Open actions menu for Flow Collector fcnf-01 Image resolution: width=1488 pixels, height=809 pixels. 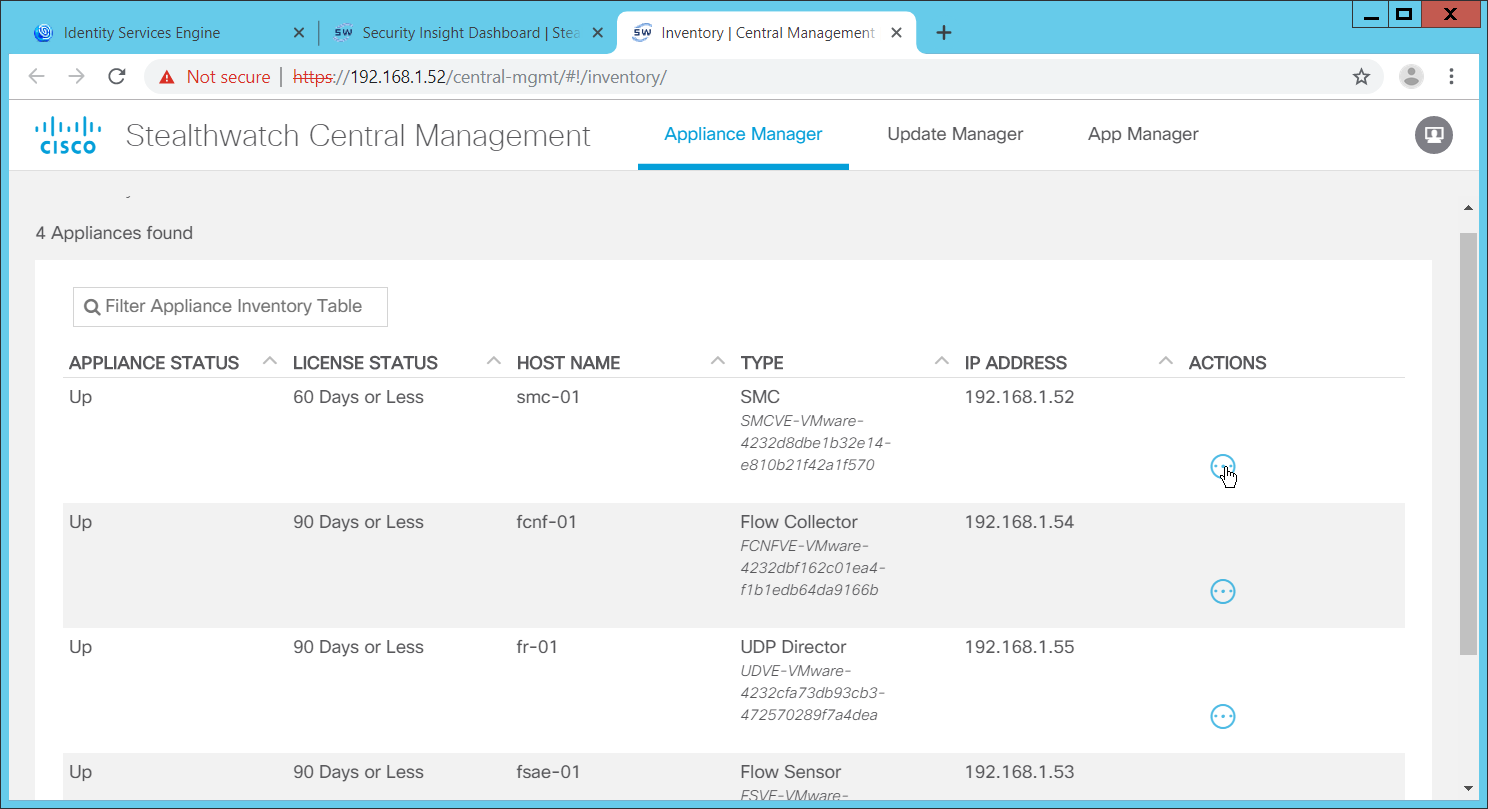point(1222,592)
